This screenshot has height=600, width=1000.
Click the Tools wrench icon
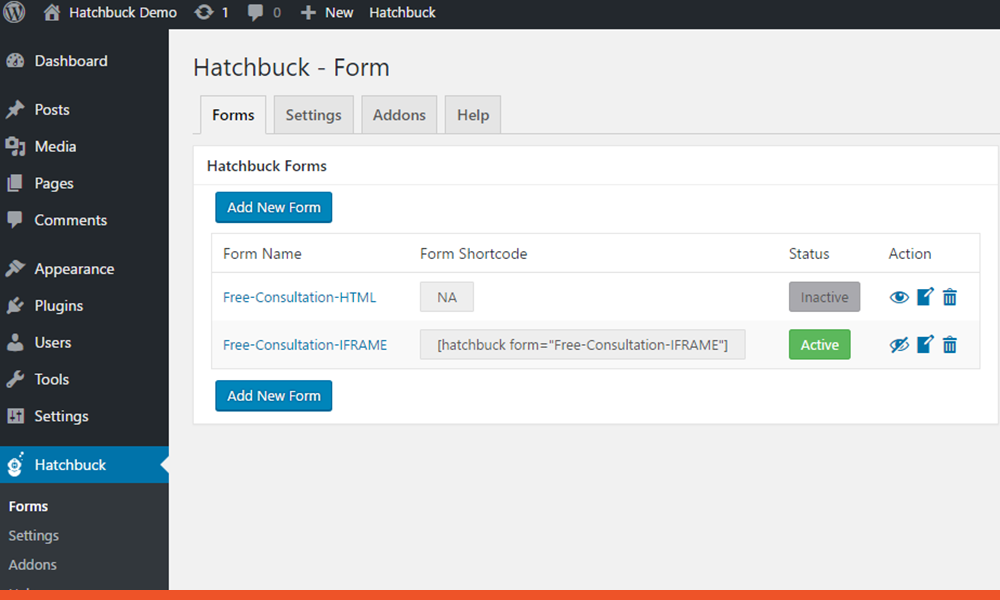(x=15, y=379)
